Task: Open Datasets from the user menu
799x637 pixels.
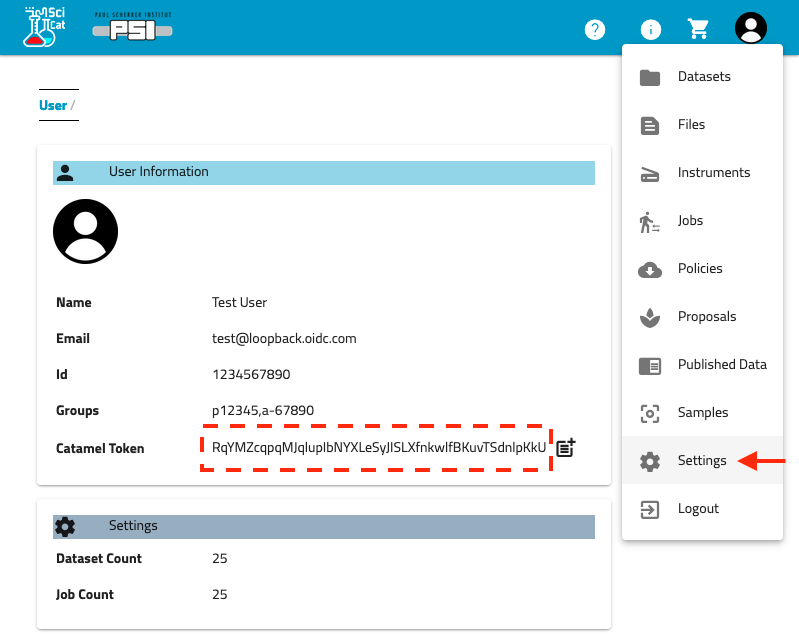Action: (x=702, y=77)
